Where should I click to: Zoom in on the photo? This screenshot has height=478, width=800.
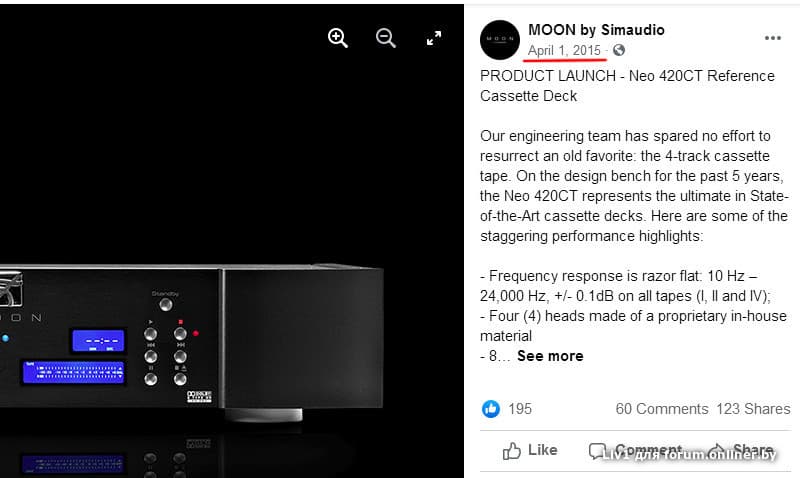coord(337,38)
